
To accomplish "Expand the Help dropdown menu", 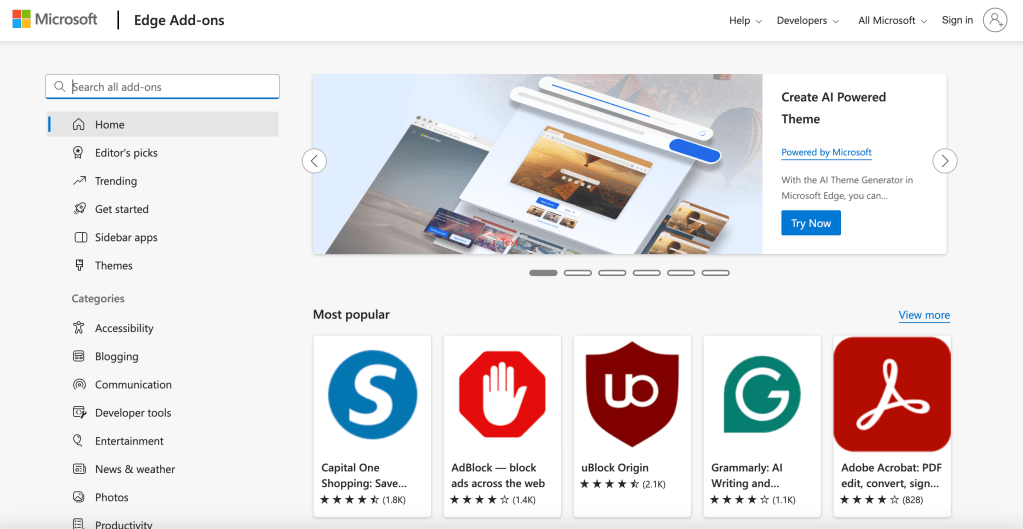I will pyautogui.click(x=745, y=21).
